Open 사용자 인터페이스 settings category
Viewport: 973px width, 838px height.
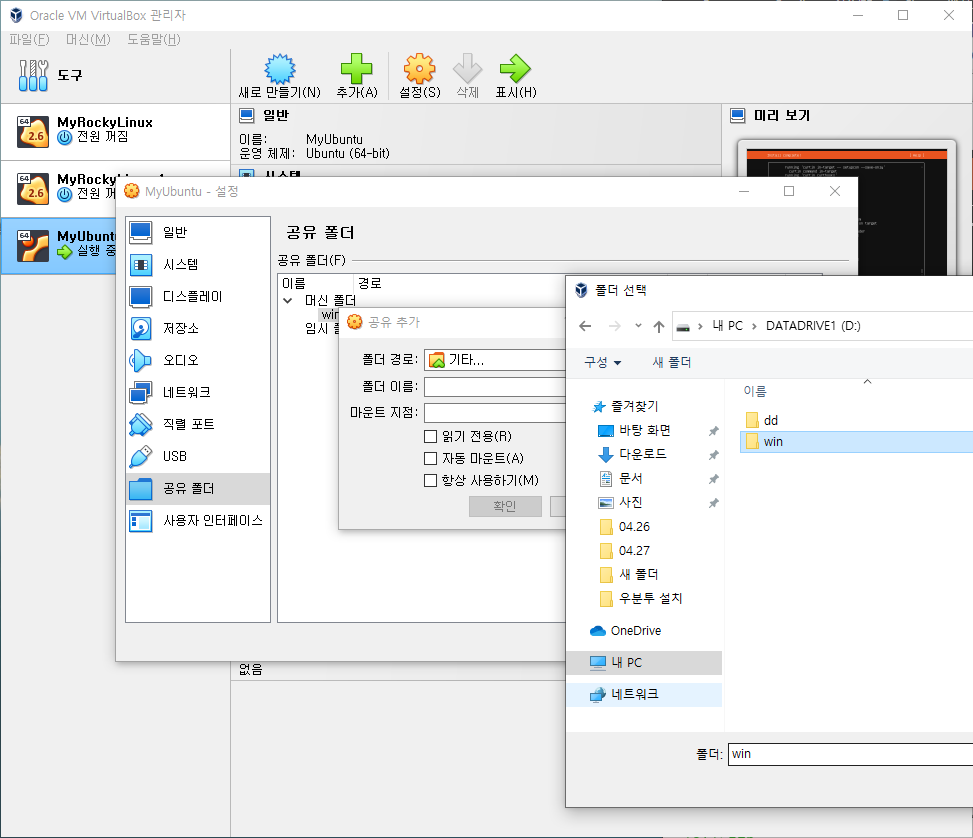[197, 520]
